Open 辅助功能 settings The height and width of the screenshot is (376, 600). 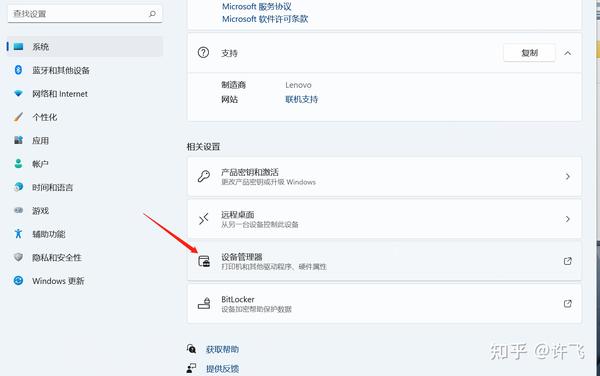[x=85, y=234]
